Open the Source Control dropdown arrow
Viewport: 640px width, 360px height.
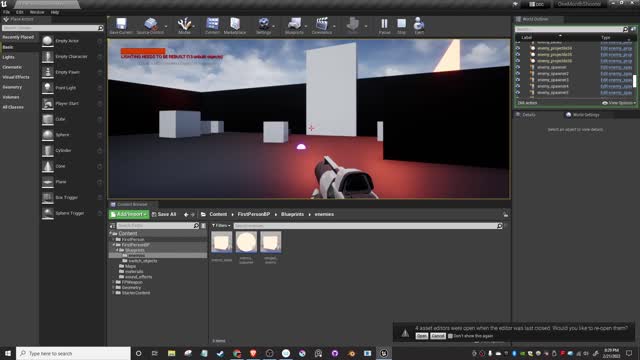(166, 27)
